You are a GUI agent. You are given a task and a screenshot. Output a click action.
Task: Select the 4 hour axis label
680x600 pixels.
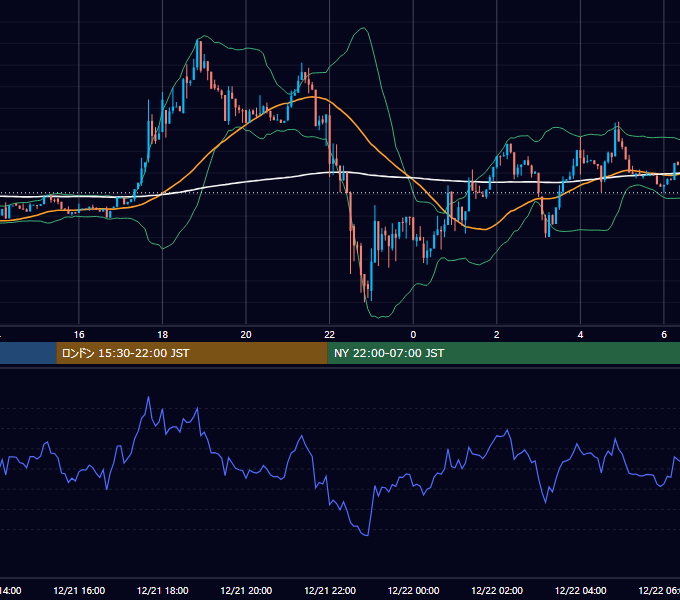pyautogui.click(x=580, y=335)
